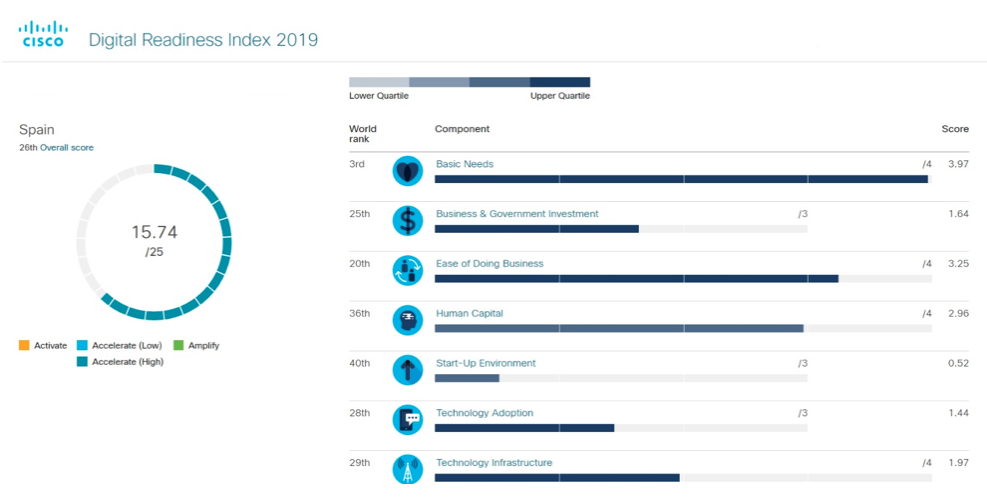
Task: Click the 36th world rank
Action: coord(359,313)
